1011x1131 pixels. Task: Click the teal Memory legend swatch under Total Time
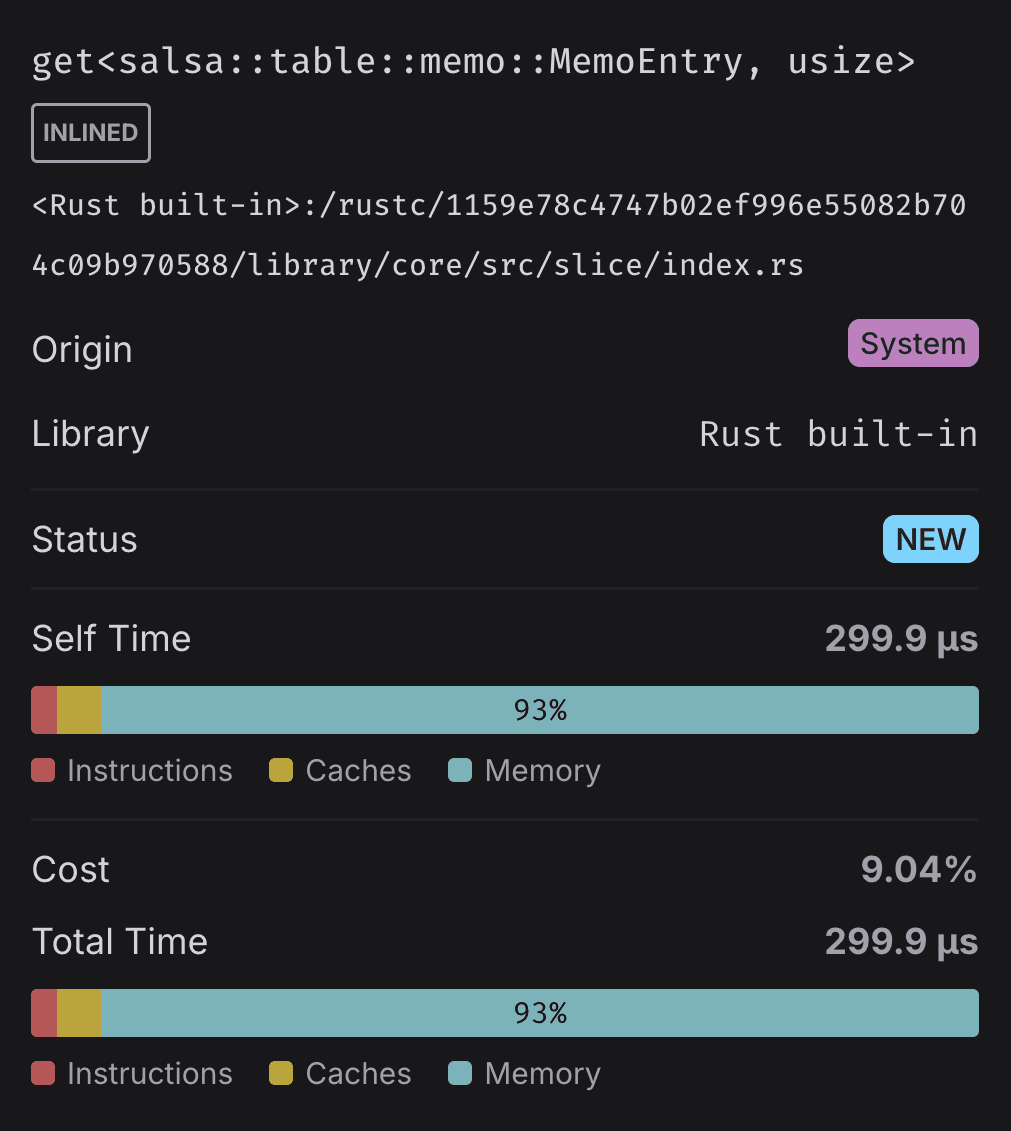(461, 1073)
